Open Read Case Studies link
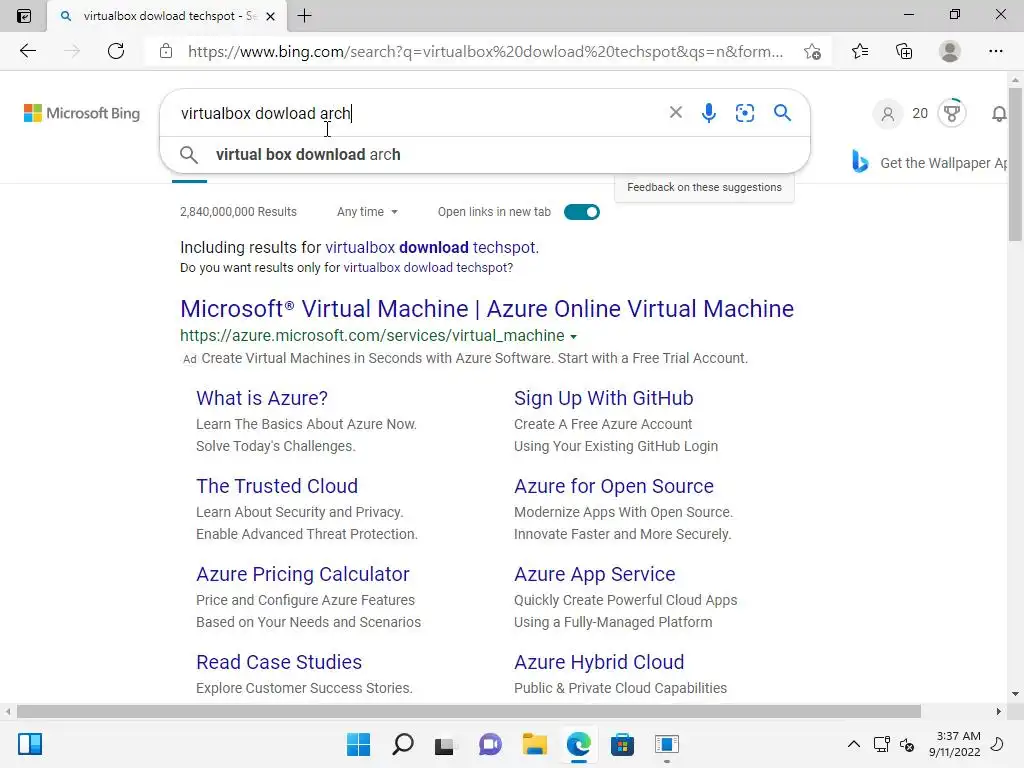The image size is (1024, 768). [x=279, y=662]
